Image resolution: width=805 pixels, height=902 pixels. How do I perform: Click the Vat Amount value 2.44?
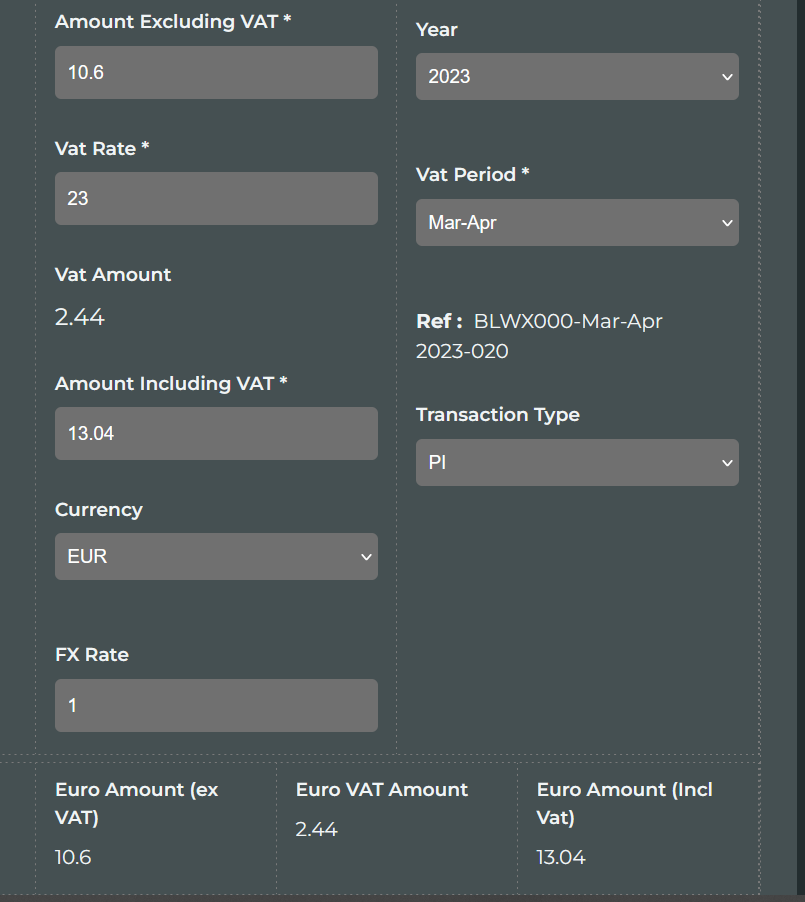(79, 317)
